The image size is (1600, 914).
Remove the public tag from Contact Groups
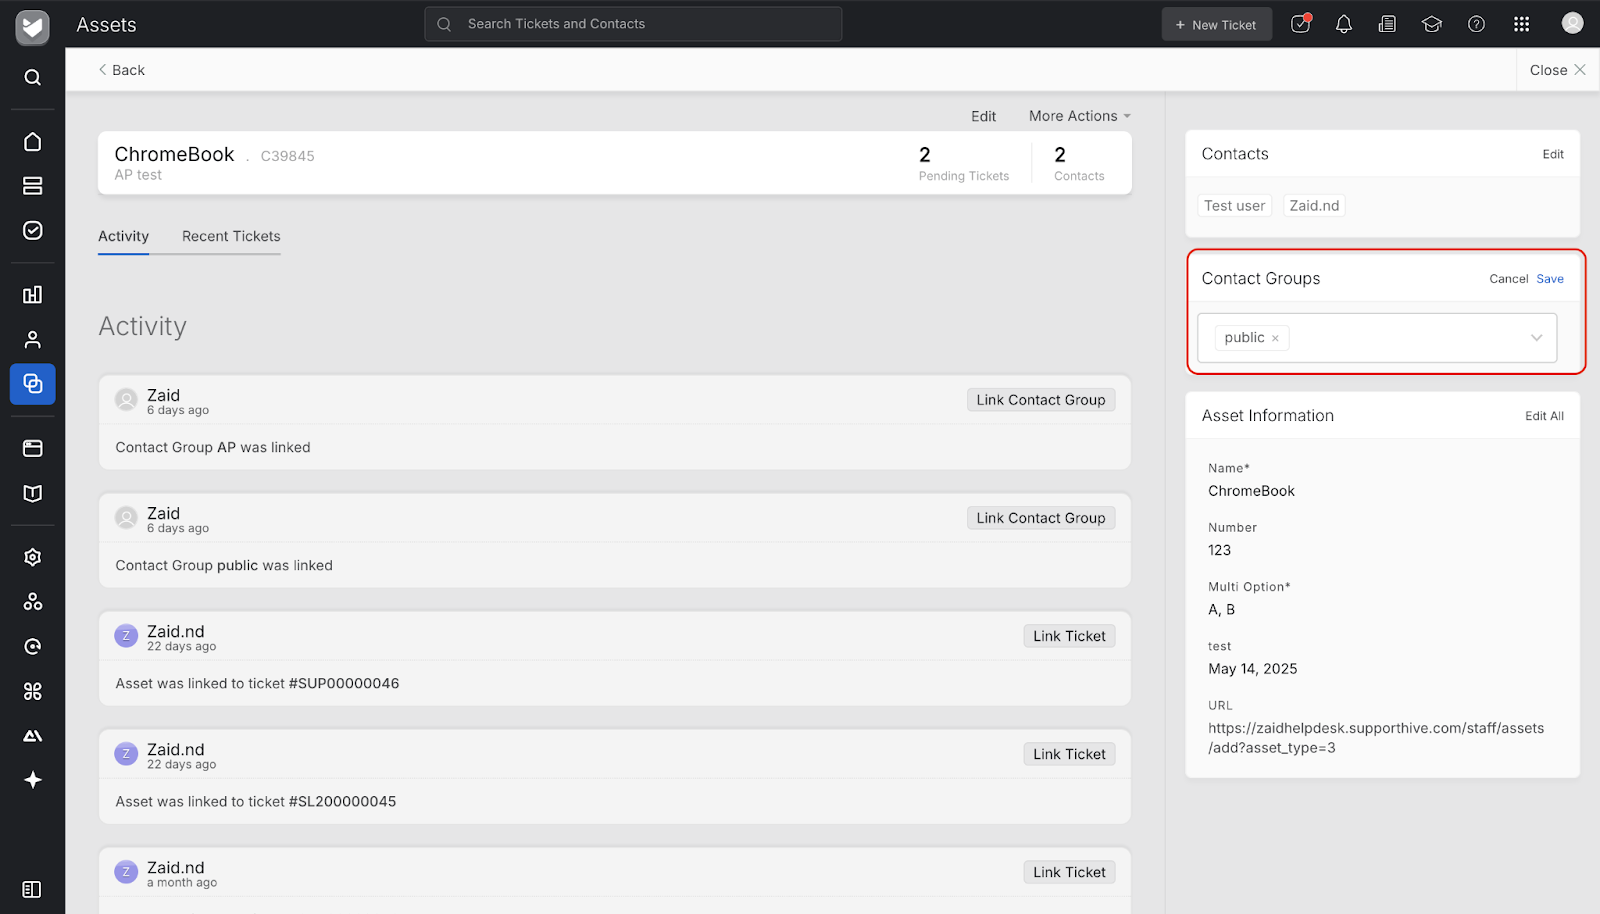1275,339
